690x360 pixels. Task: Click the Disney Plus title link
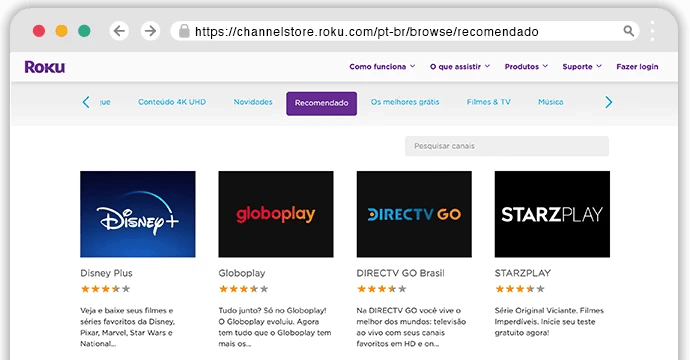pyautogui.click(x=106, y=273)
